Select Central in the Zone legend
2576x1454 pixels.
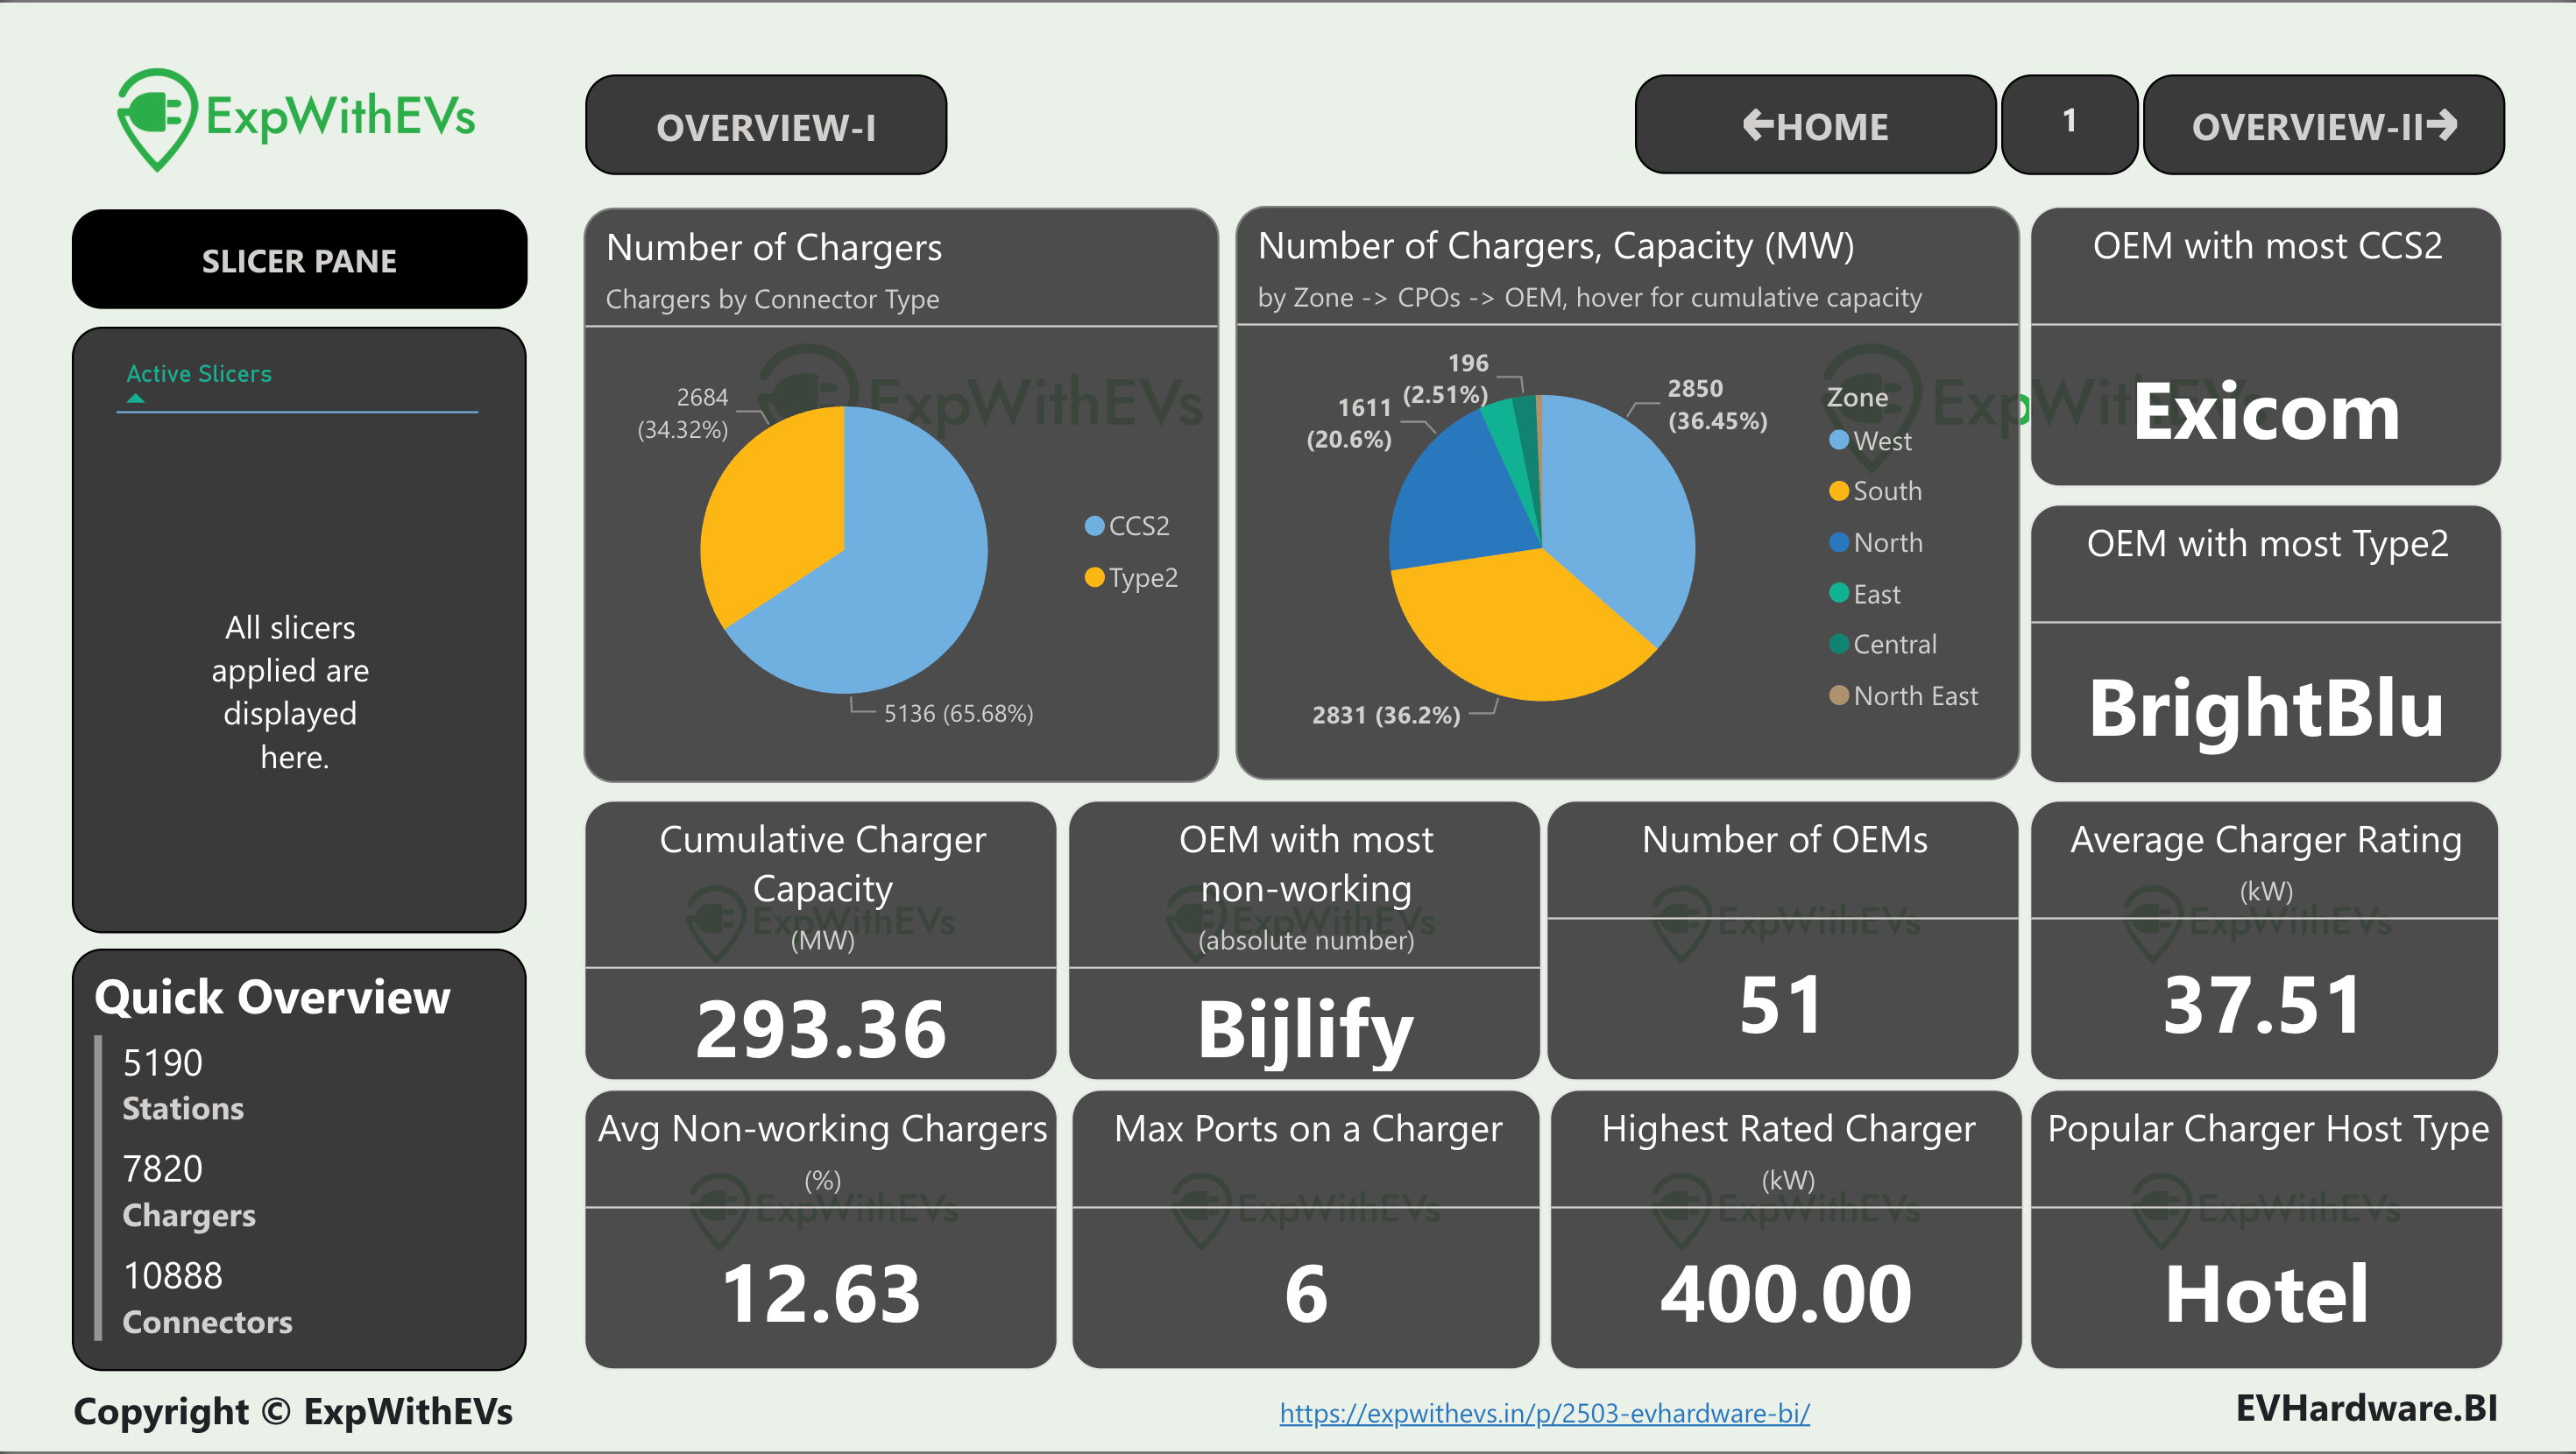point(1882,643)
